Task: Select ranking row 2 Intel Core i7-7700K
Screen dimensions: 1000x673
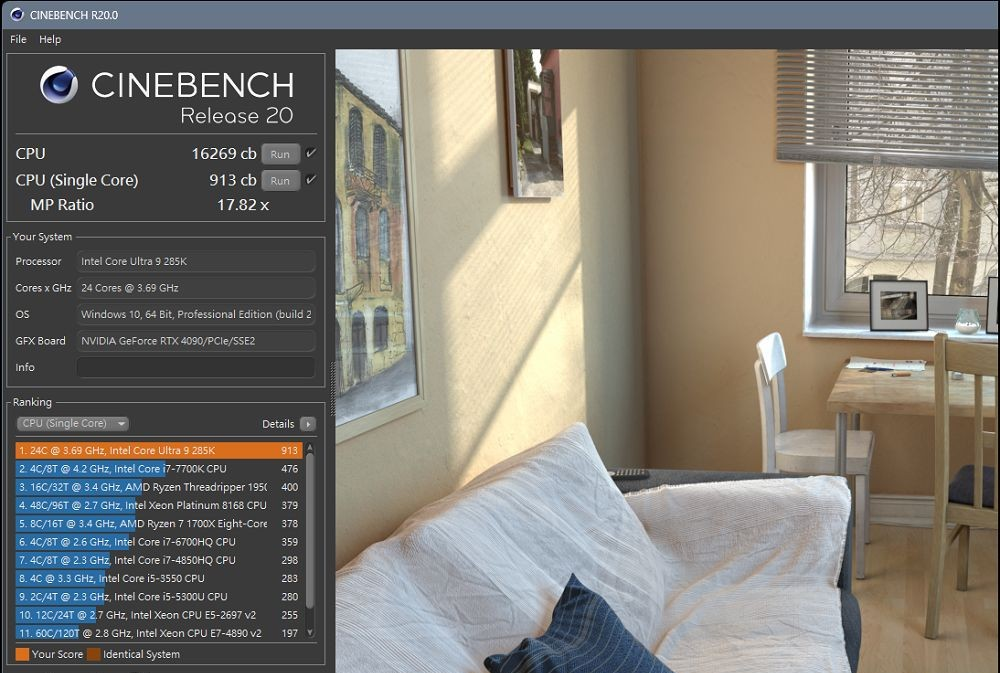Action: click(x=159, y=469)
